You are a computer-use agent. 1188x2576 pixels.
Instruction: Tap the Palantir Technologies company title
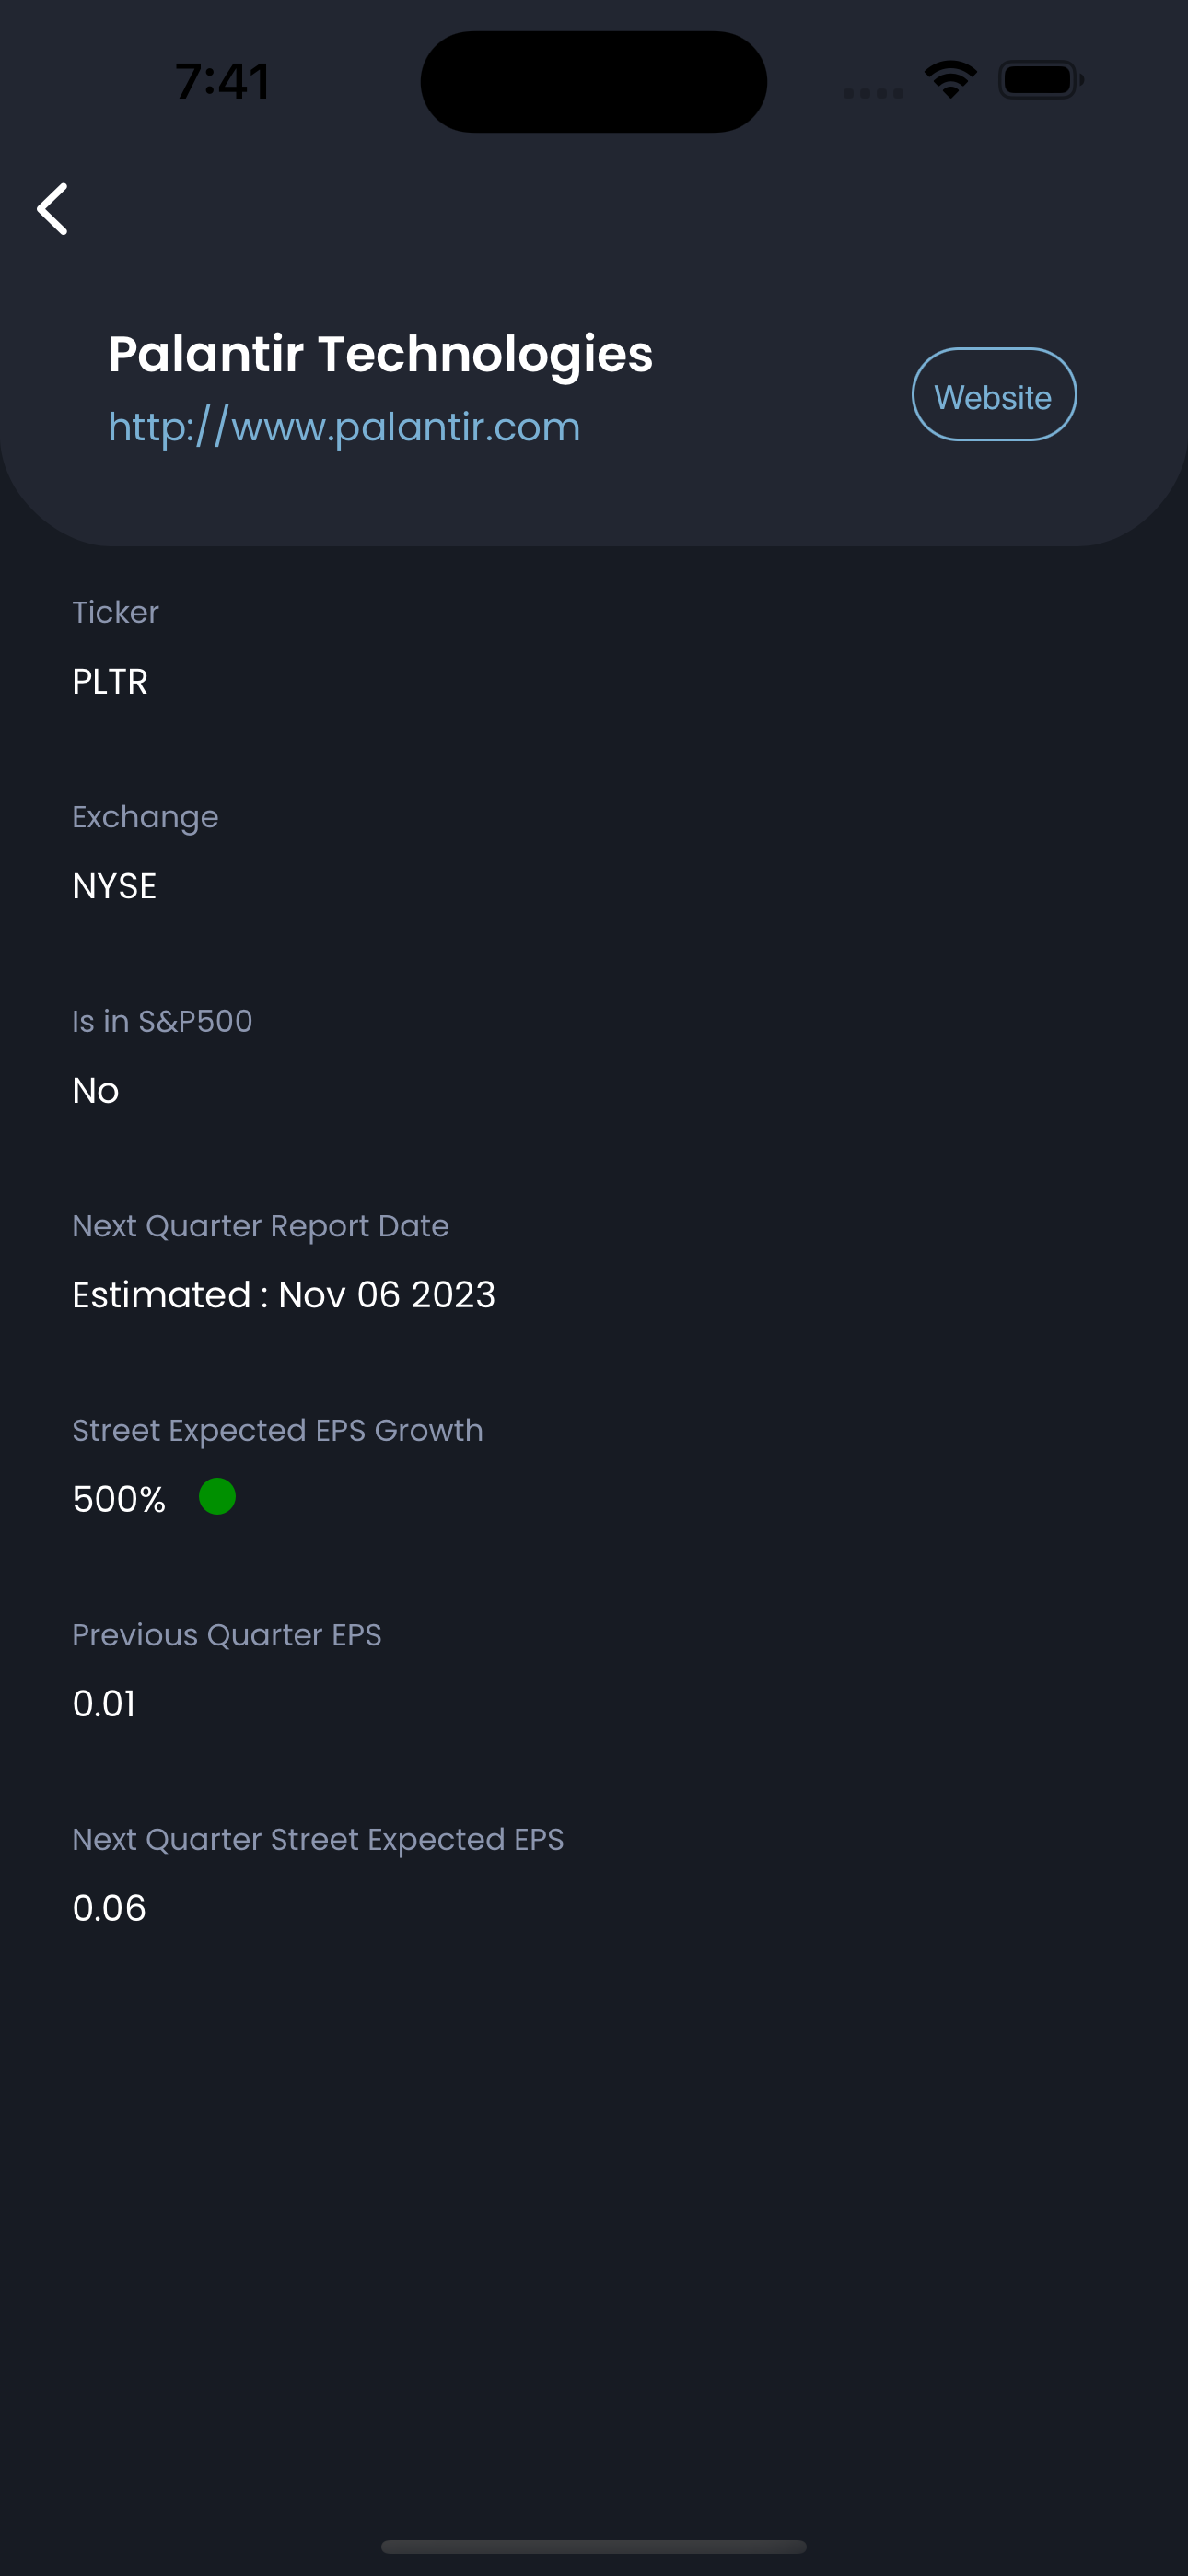click(380, 354)
